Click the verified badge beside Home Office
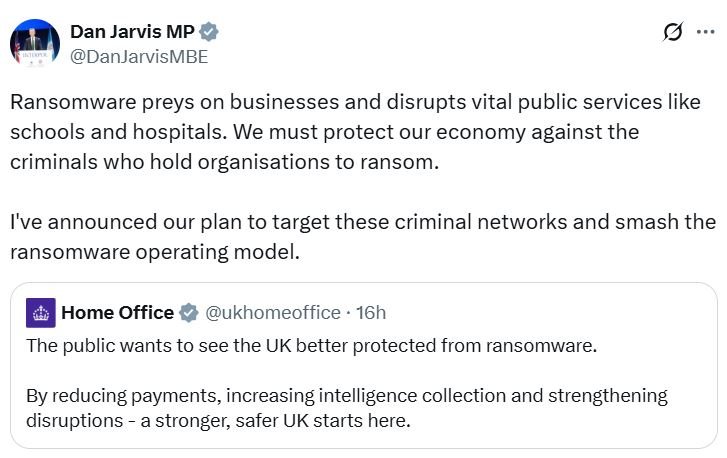The width and height of the screenshot is (727, 458). (188, 313)
